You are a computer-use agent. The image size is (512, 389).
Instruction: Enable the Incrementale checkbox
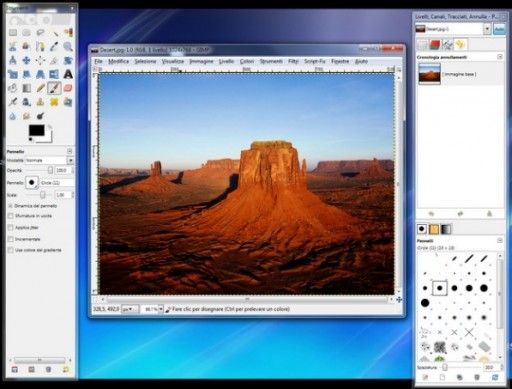point(10,239)
